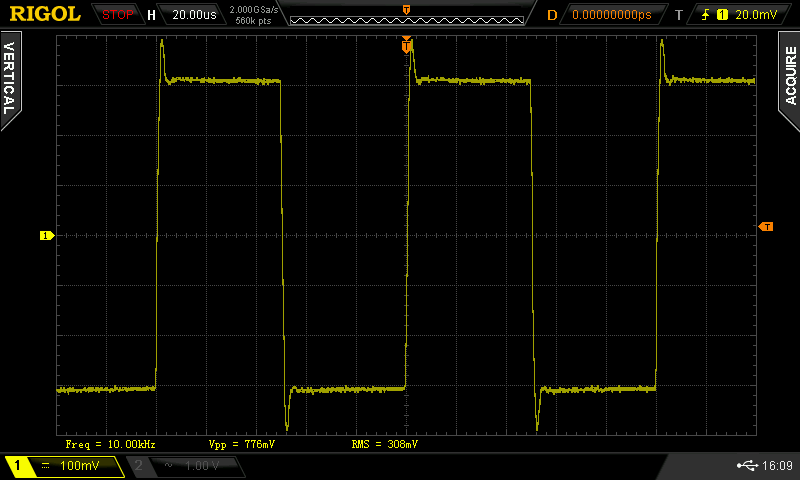Click the orange D delay label
Screen dimensions: 800x480
(552, 15)
